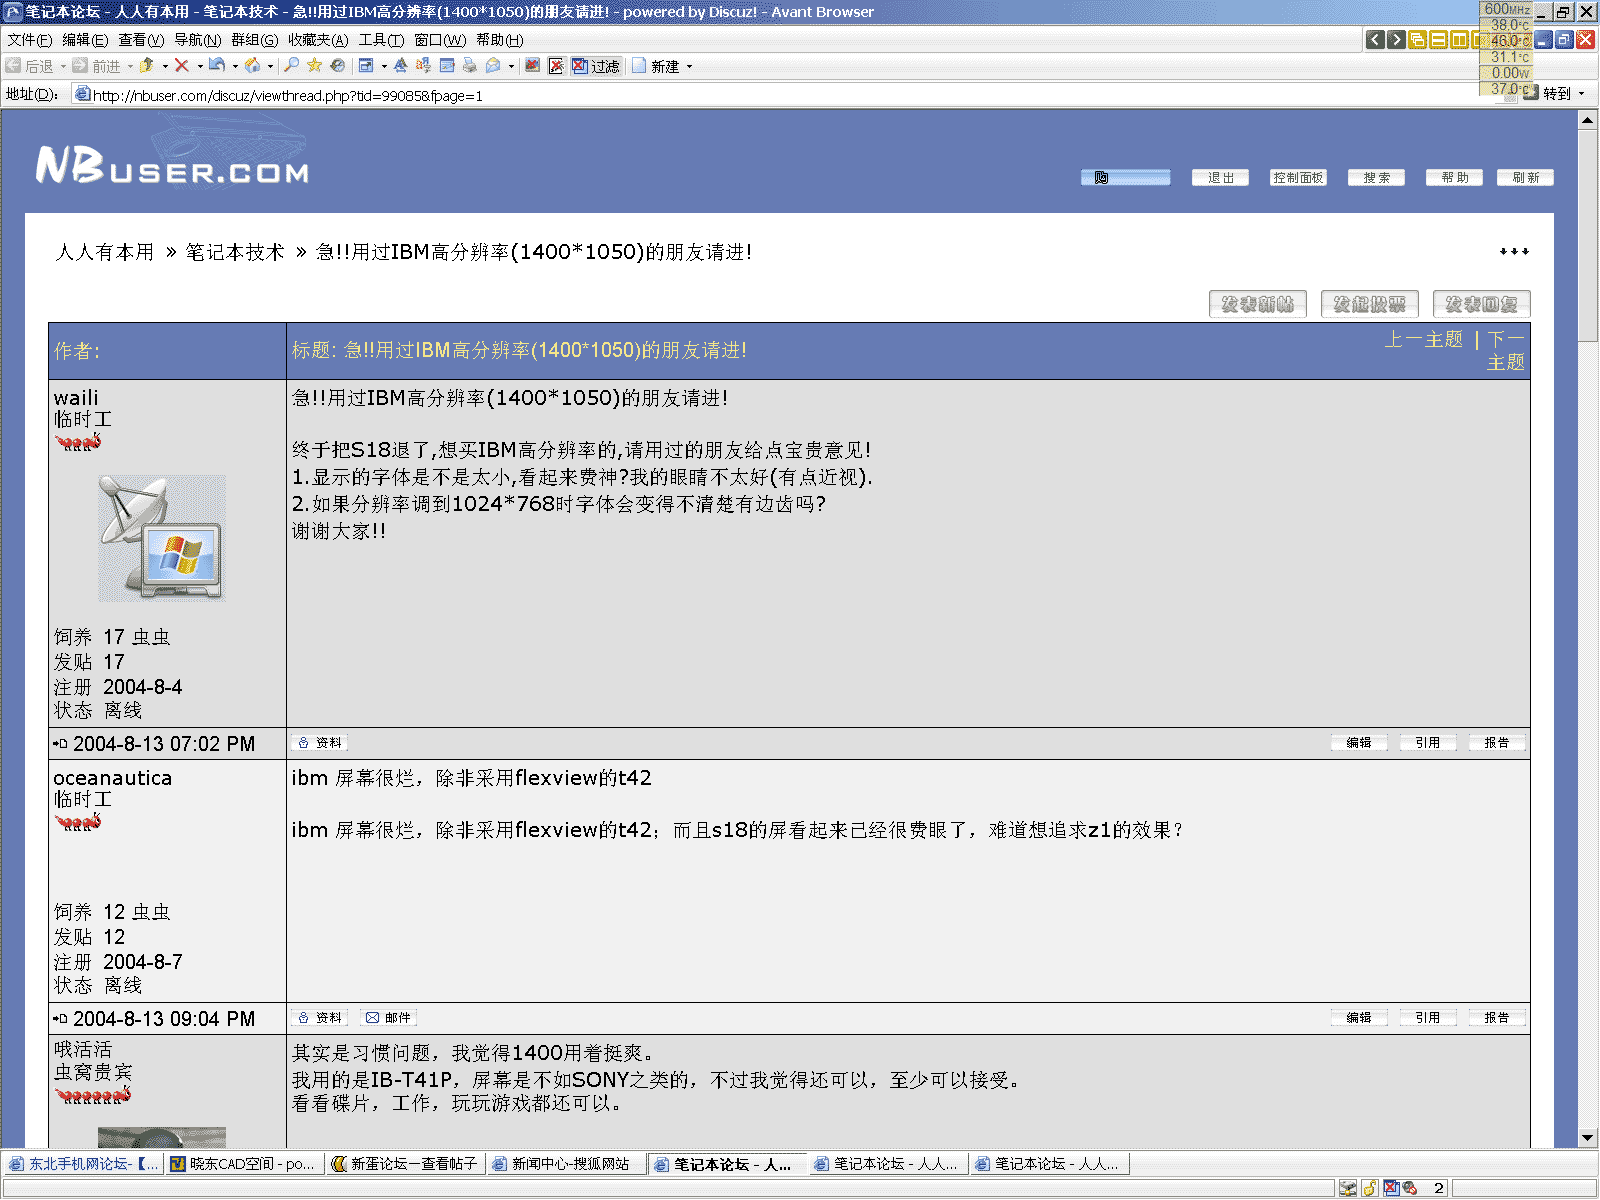Switch to the 新蛋论坛一查看帖子 tab
Screen dimensions: 1600x1200
click(405, 1163)
